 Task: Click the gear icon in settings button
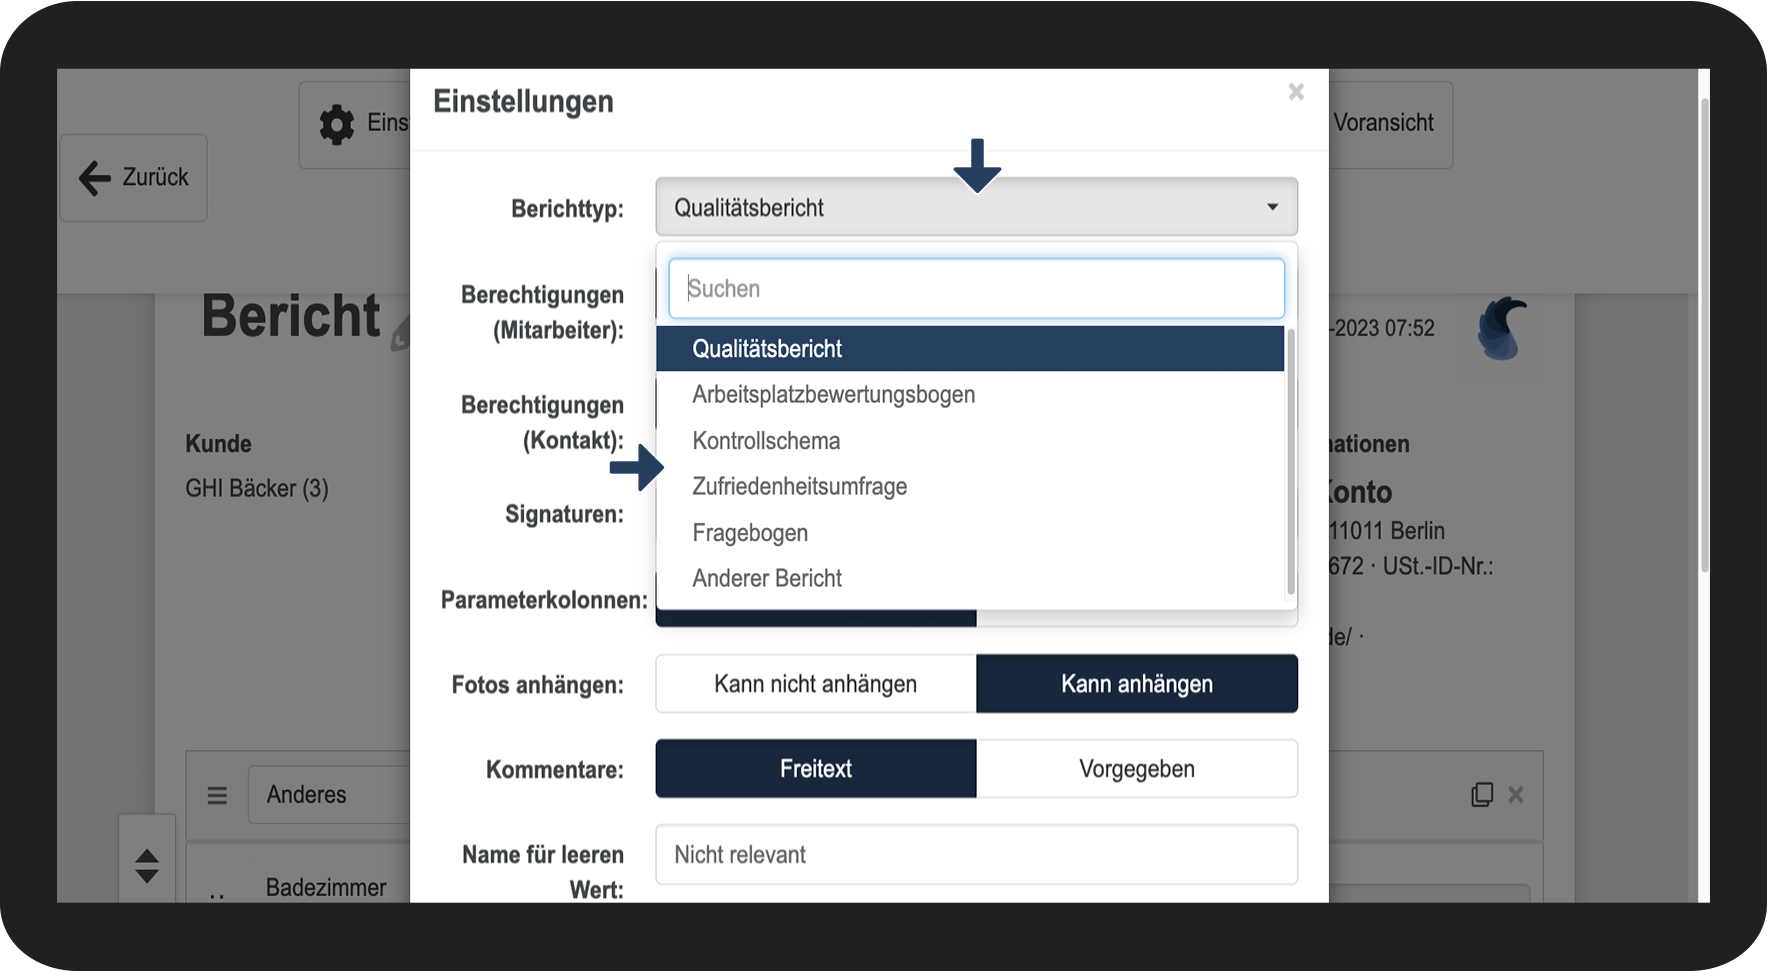tap(337, 125)
